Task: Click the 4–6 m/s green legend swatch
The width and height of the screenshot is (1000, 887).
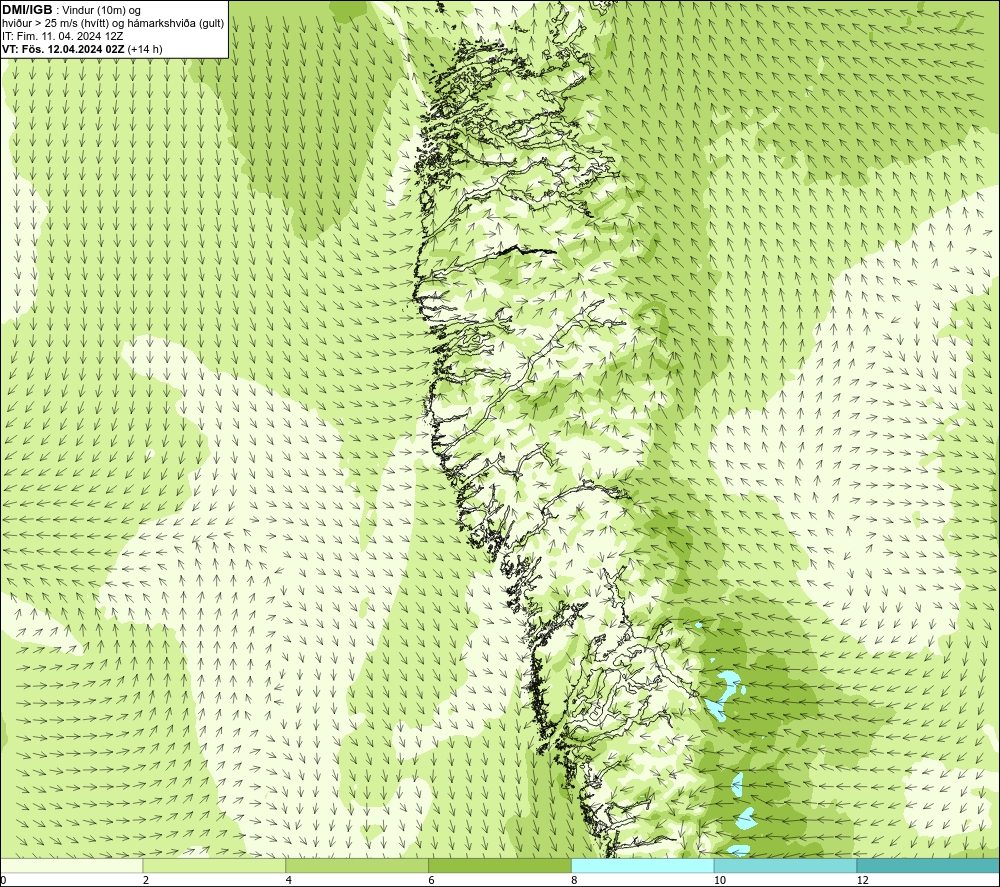Action: coord(357,866)
